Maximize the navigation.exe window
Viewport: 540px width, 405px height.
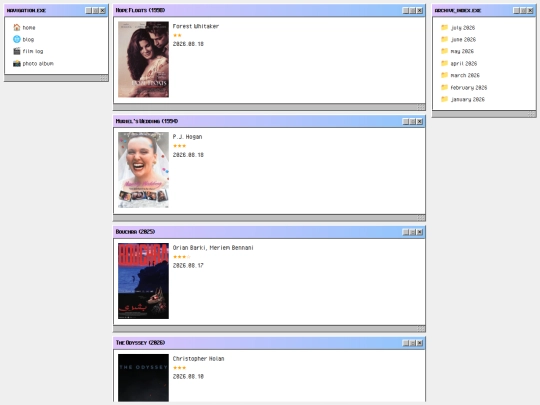click(96, 10)
